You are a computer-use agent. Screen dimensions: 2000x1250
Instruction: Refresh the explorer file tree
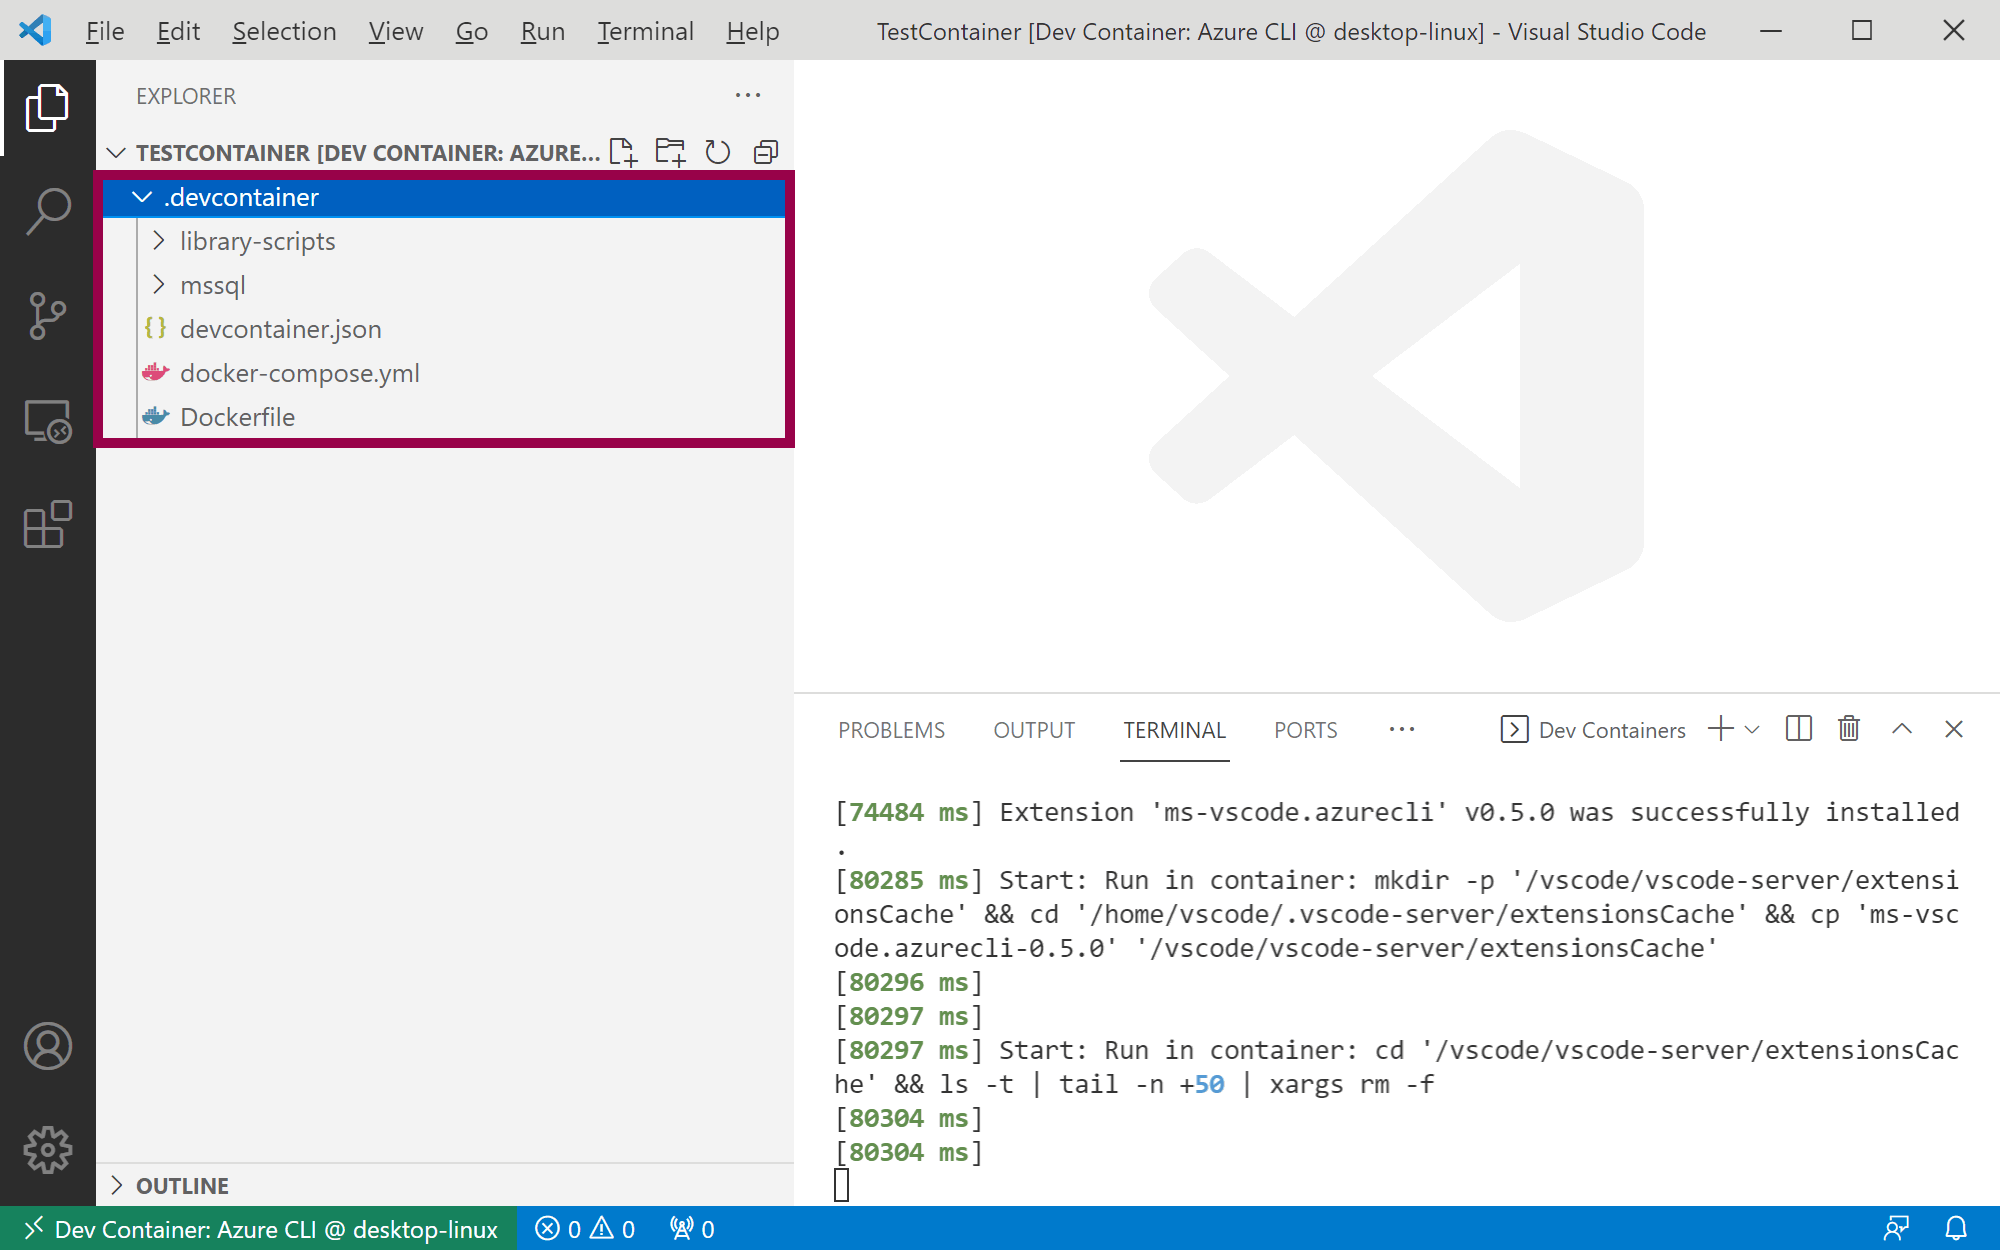[718, 152]
